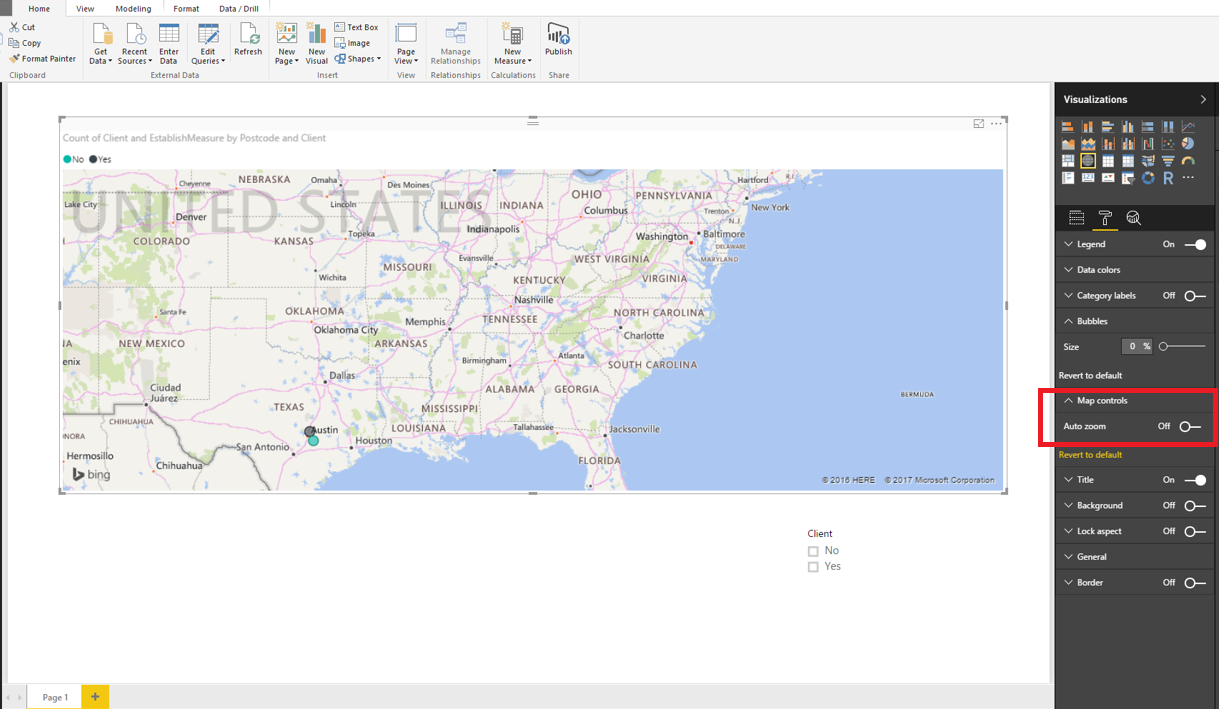Switch on Lock aspect

(x=1195, y=531)
